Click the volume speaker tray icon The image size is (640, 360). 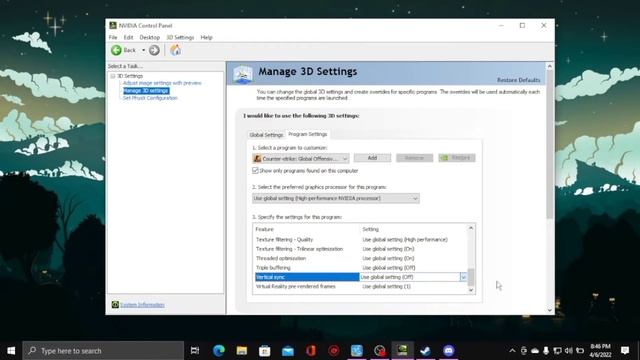click(569, 351)
